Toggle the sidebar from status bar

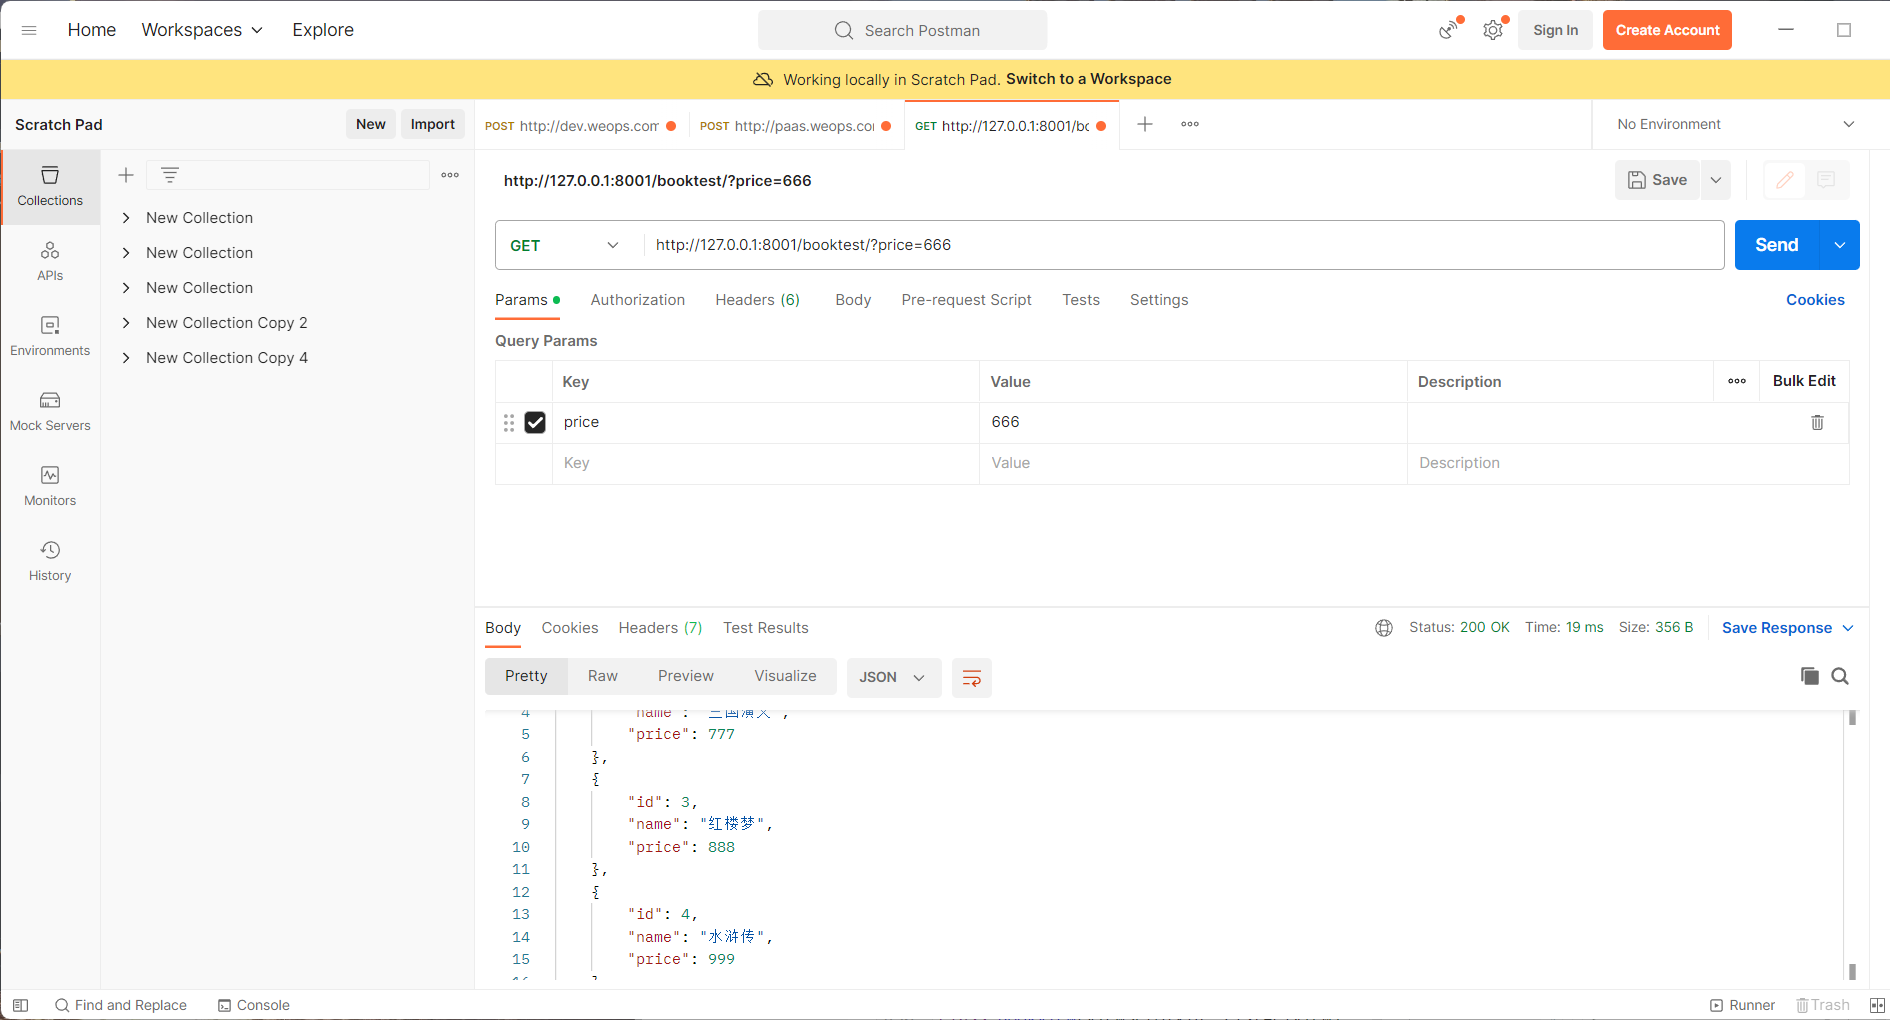point(20,1005)
